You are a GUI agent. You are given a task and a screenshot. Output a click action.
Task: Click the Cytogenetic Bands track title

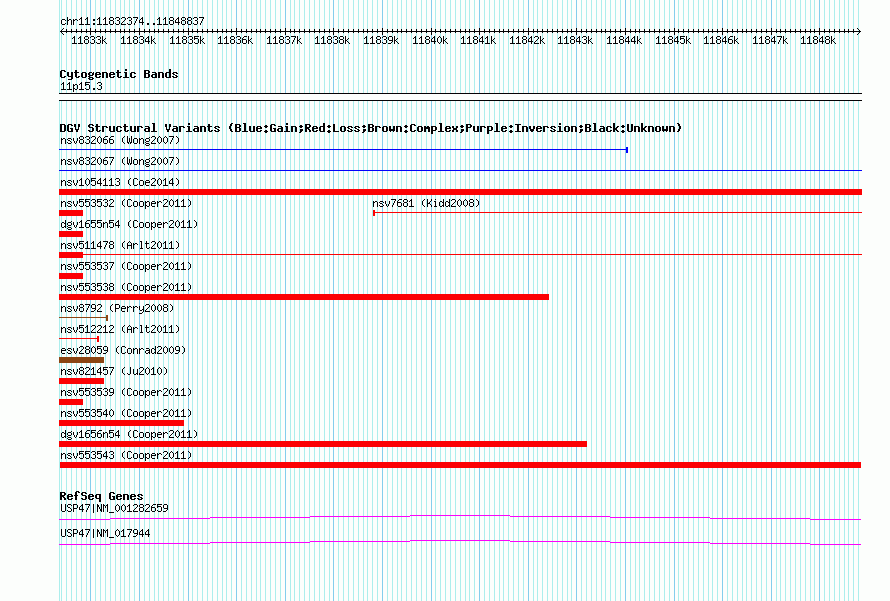click(x=119, y=74)
